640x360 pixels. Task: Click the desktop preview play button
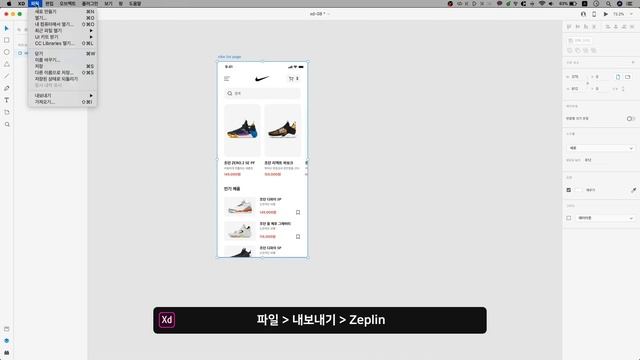point(606,14)
